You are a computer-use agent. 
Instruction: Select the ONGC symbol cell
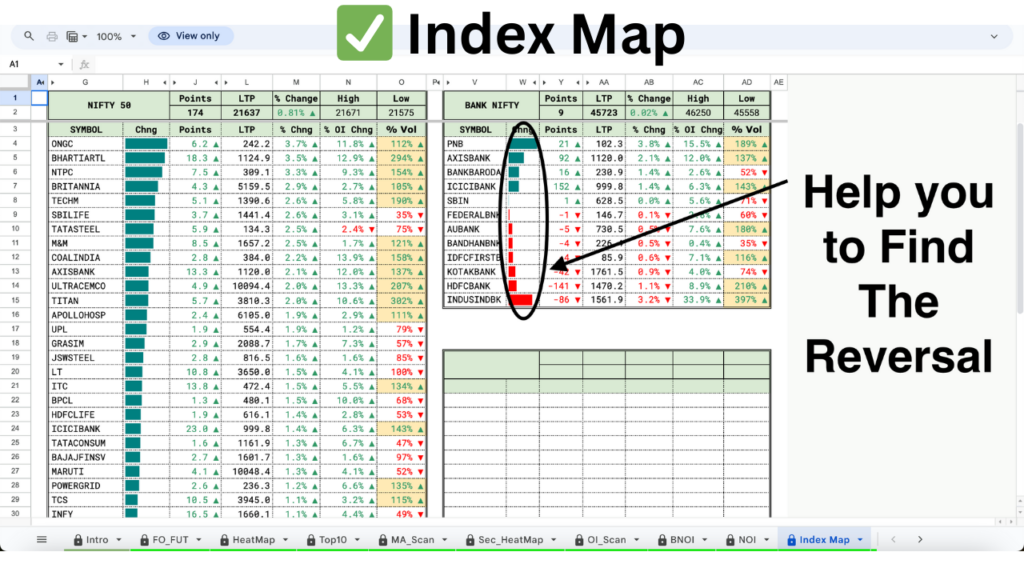[x=85, y=144]
